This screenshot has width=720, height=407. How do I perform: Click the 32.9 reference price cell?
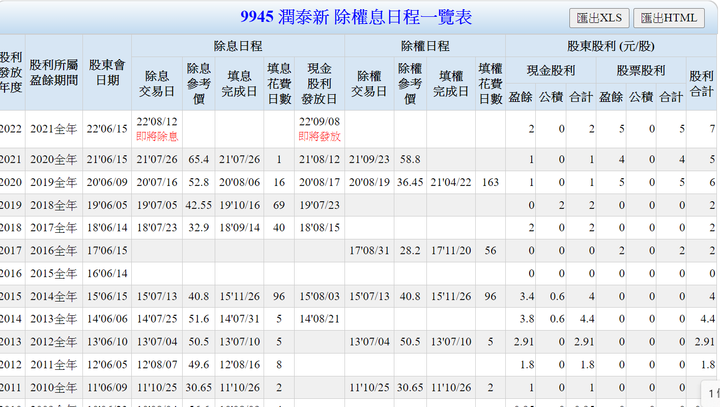pos(198,228)
